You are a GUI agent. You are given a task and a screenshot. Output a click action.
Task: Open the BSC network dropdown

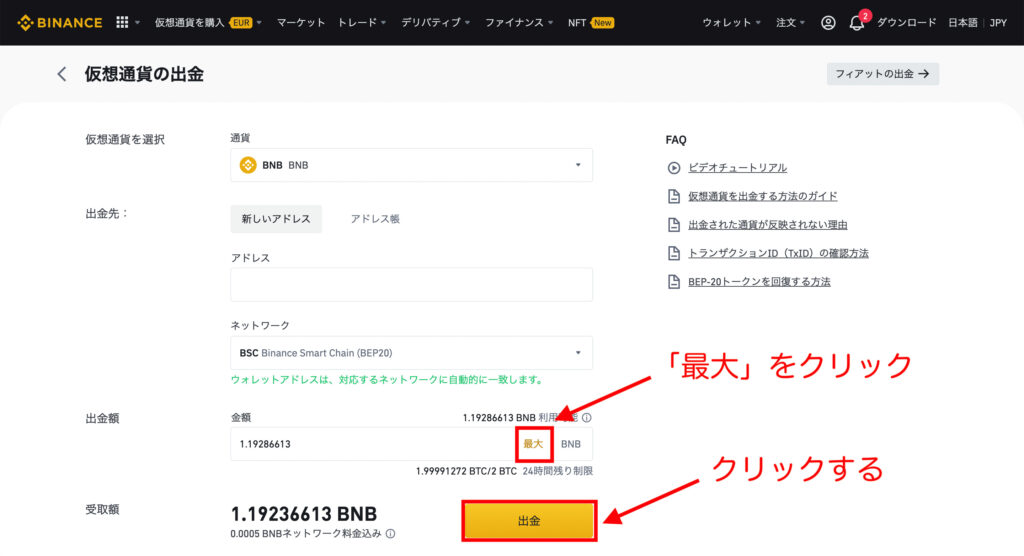(x=411, y=353)
